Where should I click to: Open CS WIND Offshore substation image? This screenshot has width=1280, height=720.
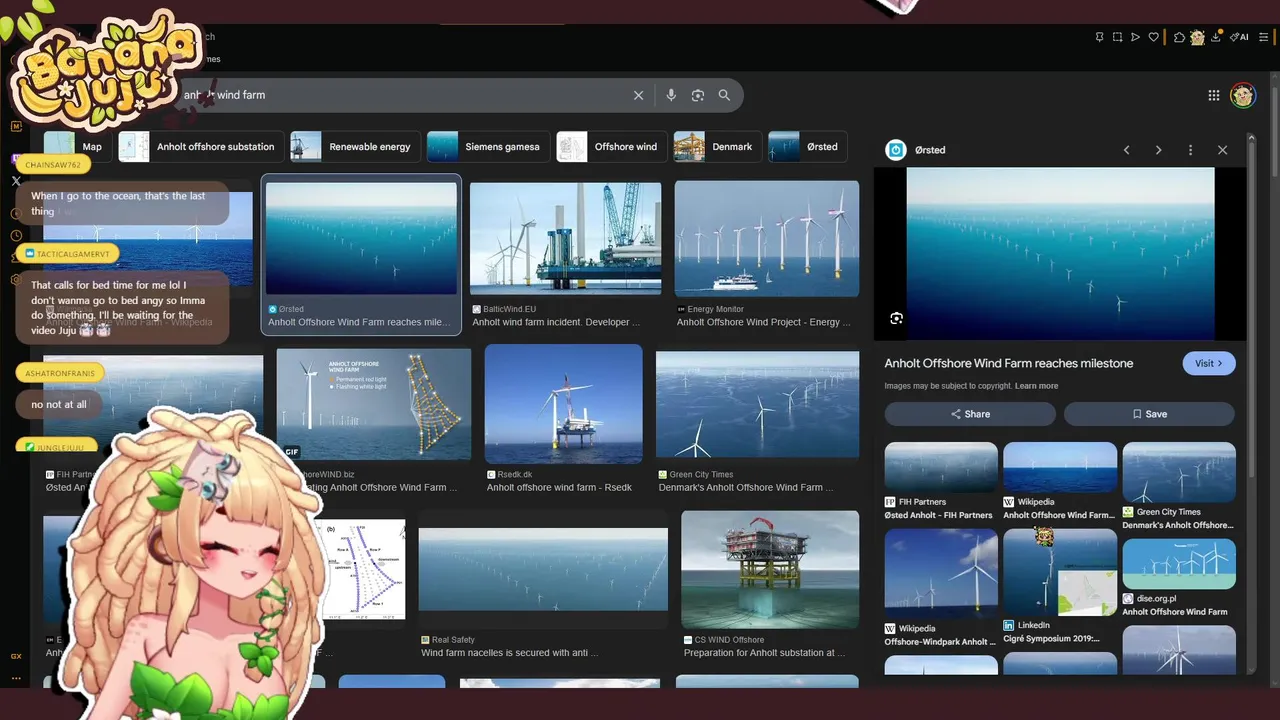[770, 569]
